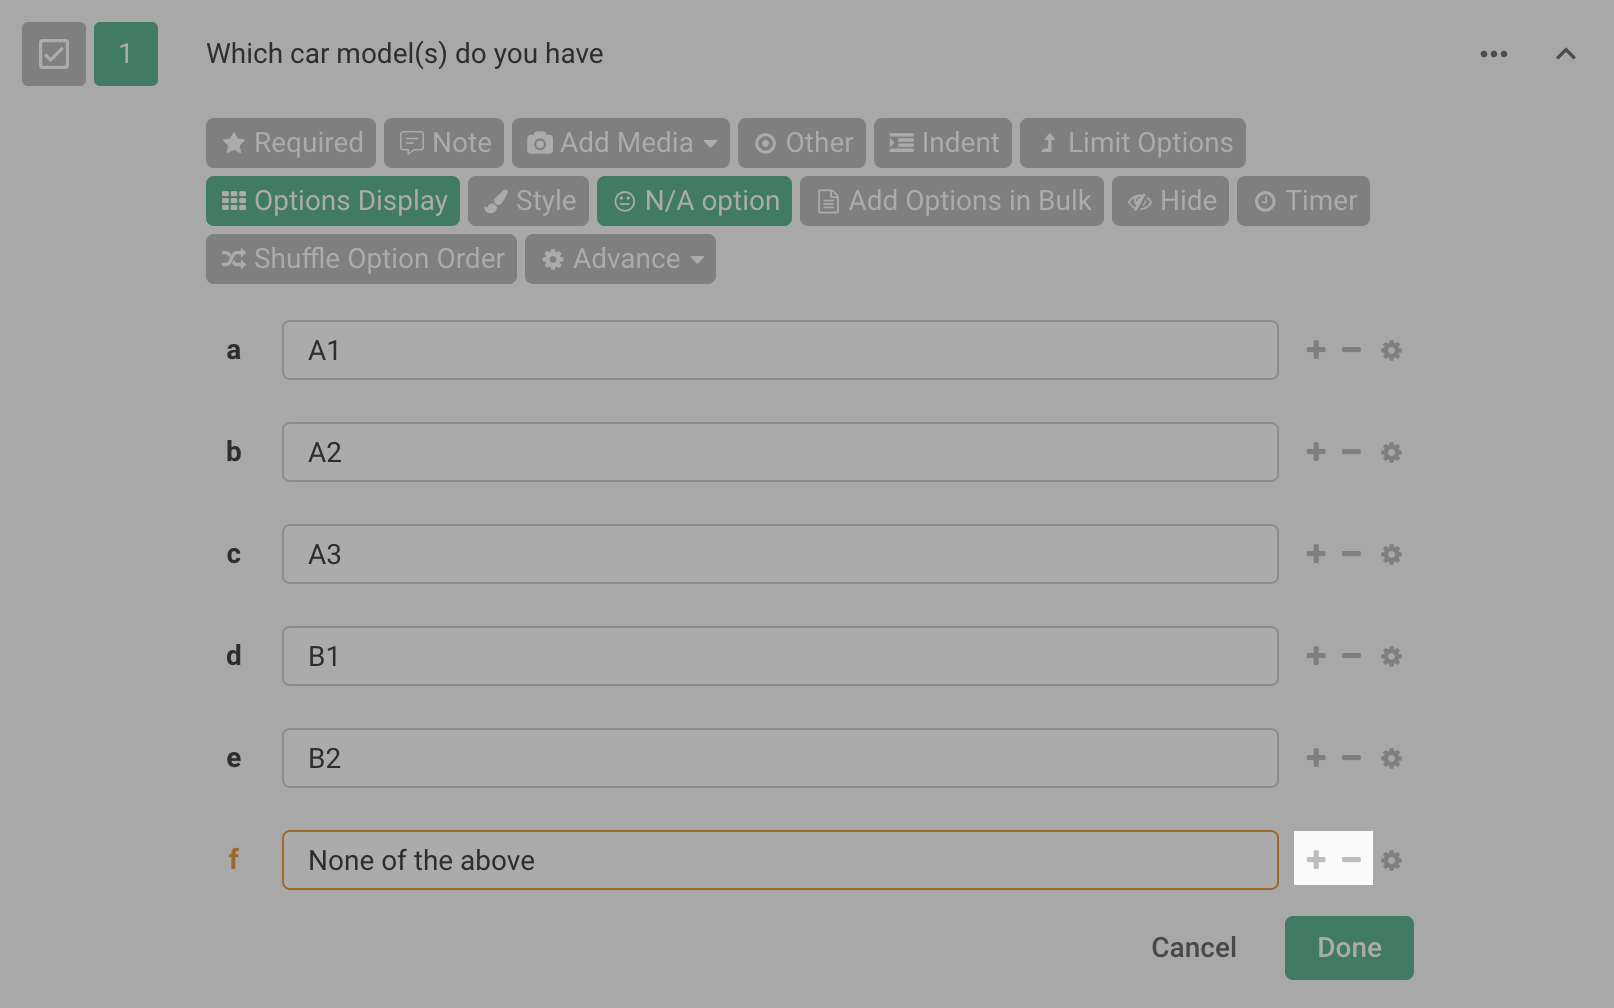This screenshot has width=1614, height=1008.
Task: Collapse the question with chevron arrow
Action: (x=1566, y=54)
